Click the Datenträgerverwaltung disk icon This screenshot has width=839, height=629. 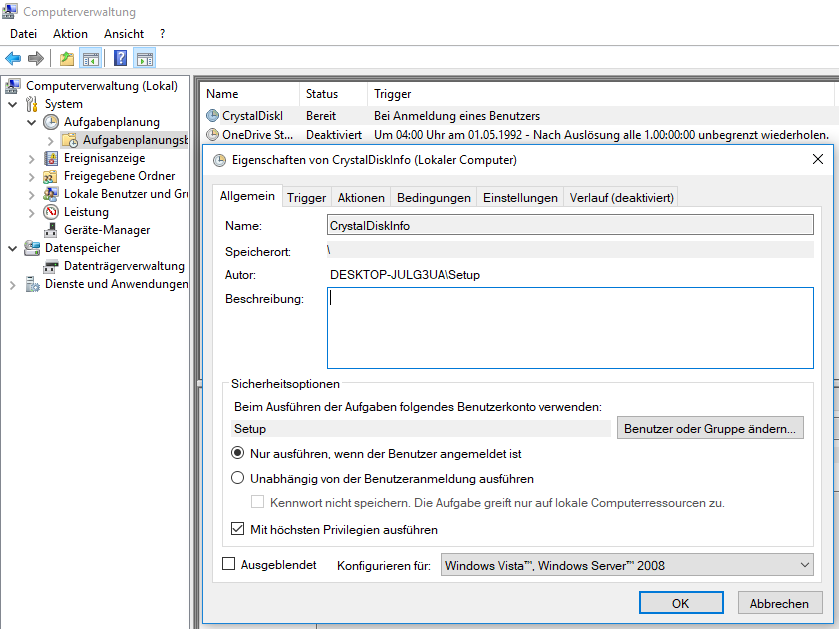(51, 266)
